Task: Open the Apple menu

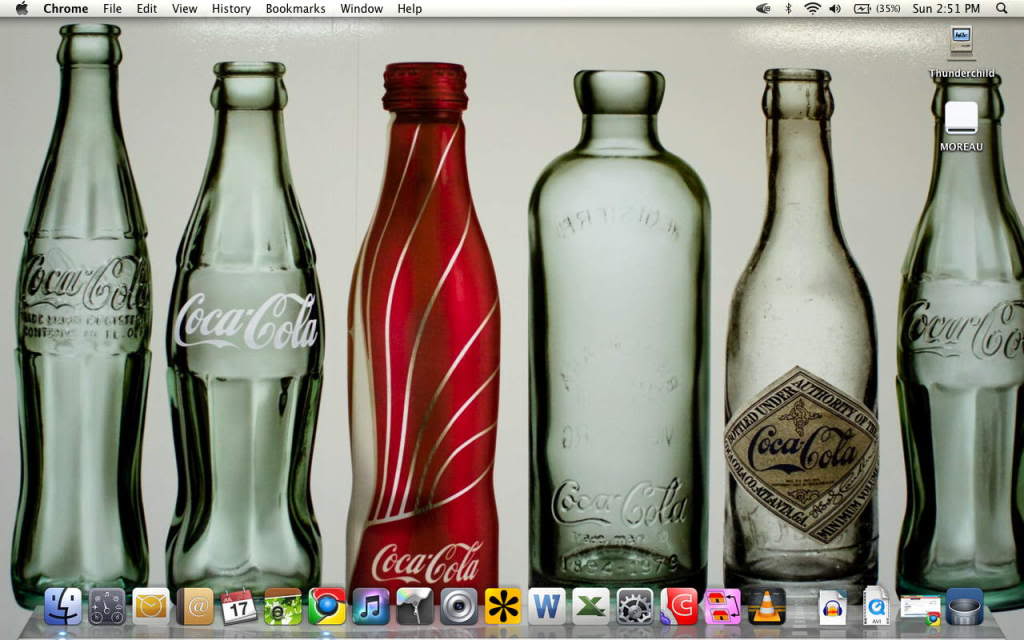Action: coord(22,8)
